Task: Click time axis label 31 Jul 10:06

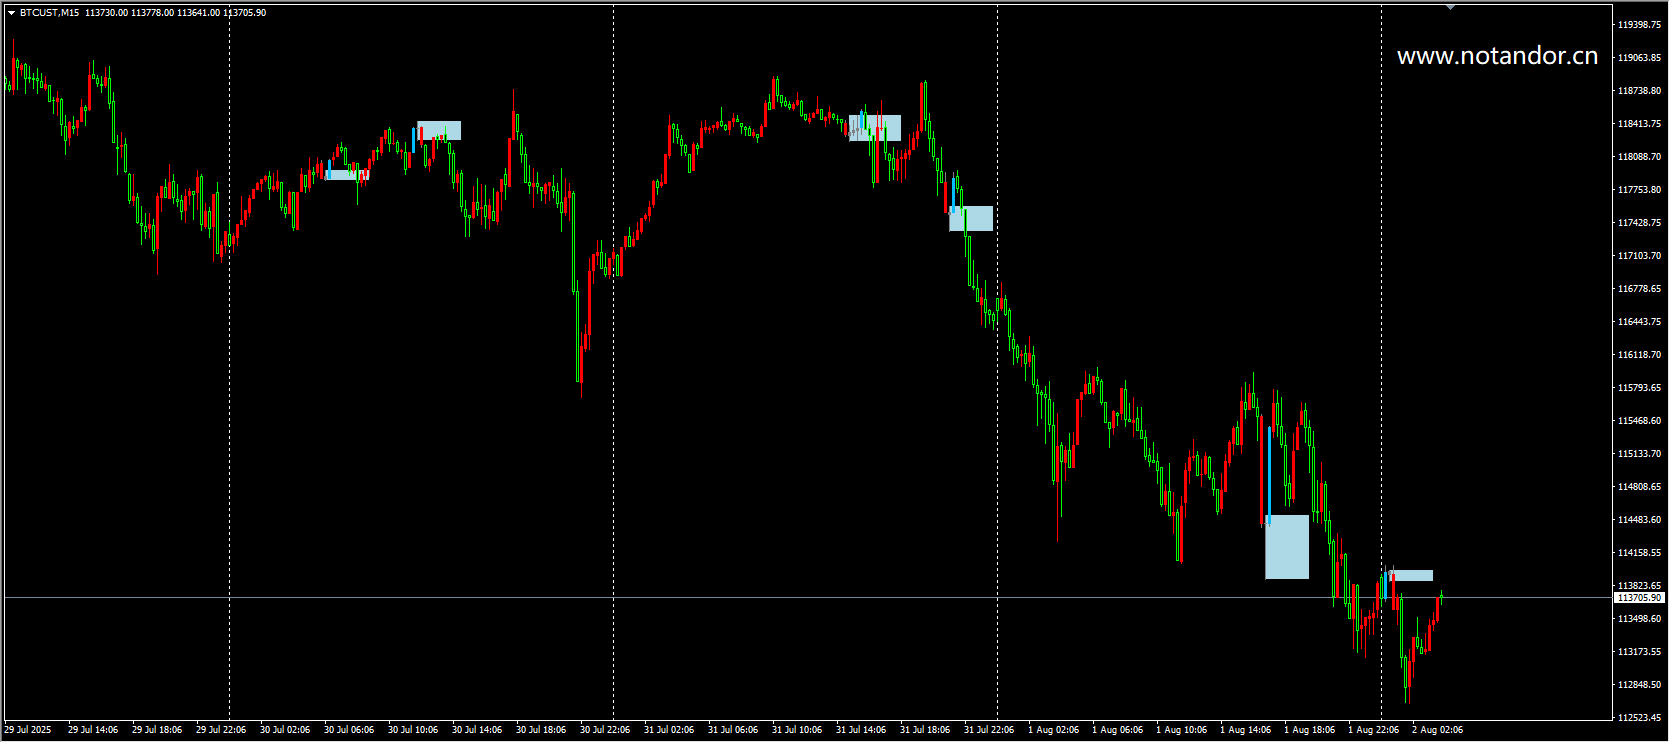Action: (x=797, y=730)
